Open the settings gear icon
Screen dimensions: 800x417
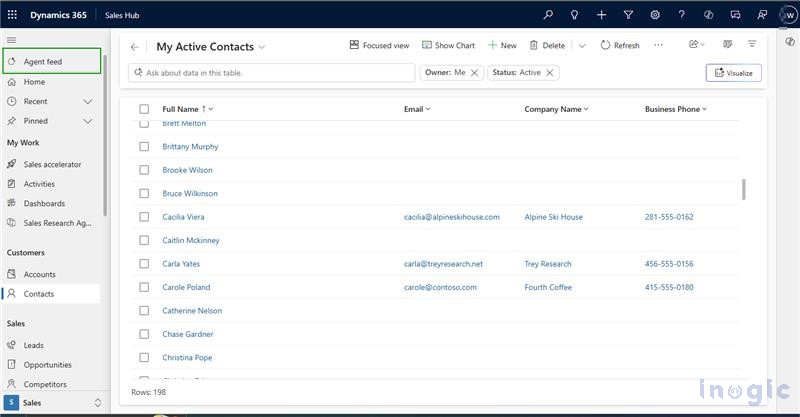[655, 15]
